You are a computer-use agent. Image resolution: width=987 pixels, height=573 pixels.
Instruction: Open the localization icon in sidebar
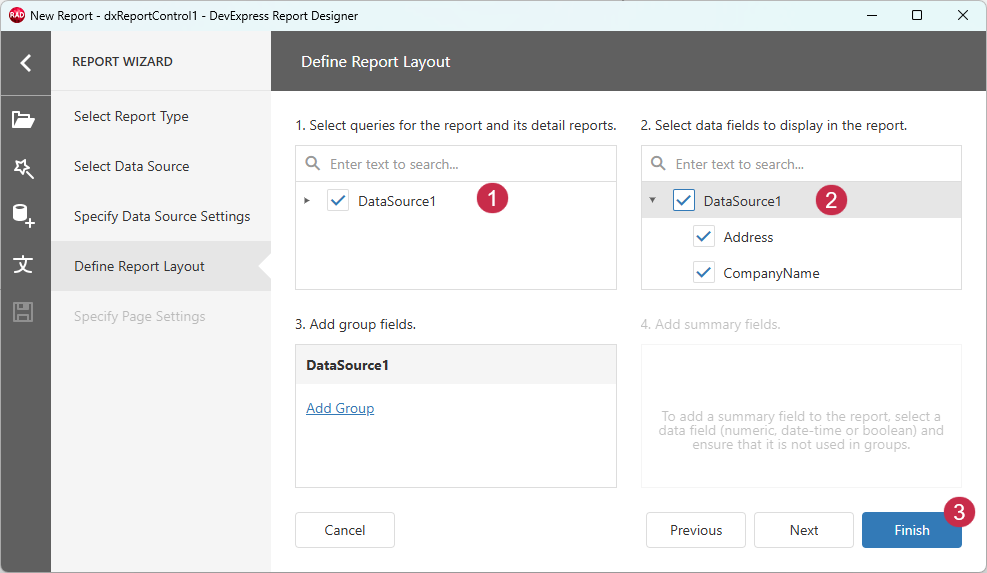pyautogui.click(x=23, y=264)
